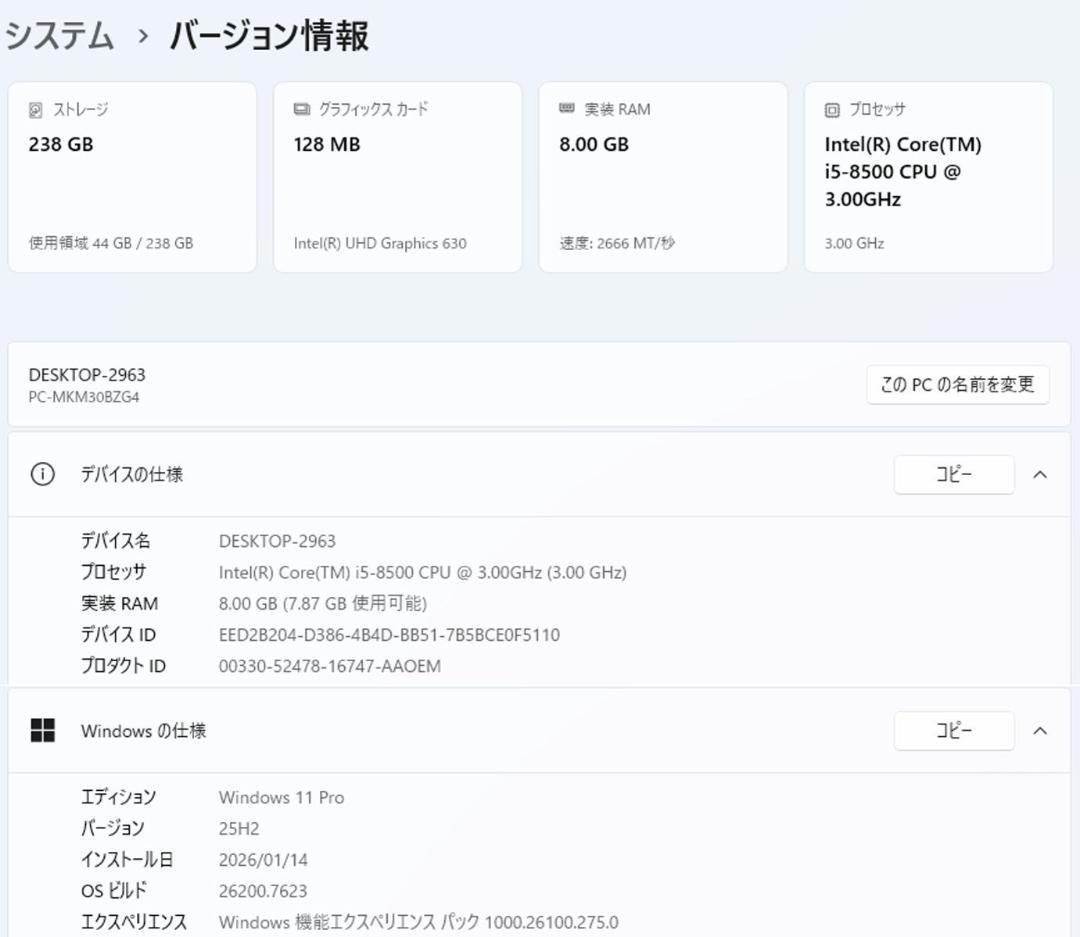Click the chevron next to デバイスの仕様 コピー
The image size is (1080, 937).
click(x=1040, y=474)
